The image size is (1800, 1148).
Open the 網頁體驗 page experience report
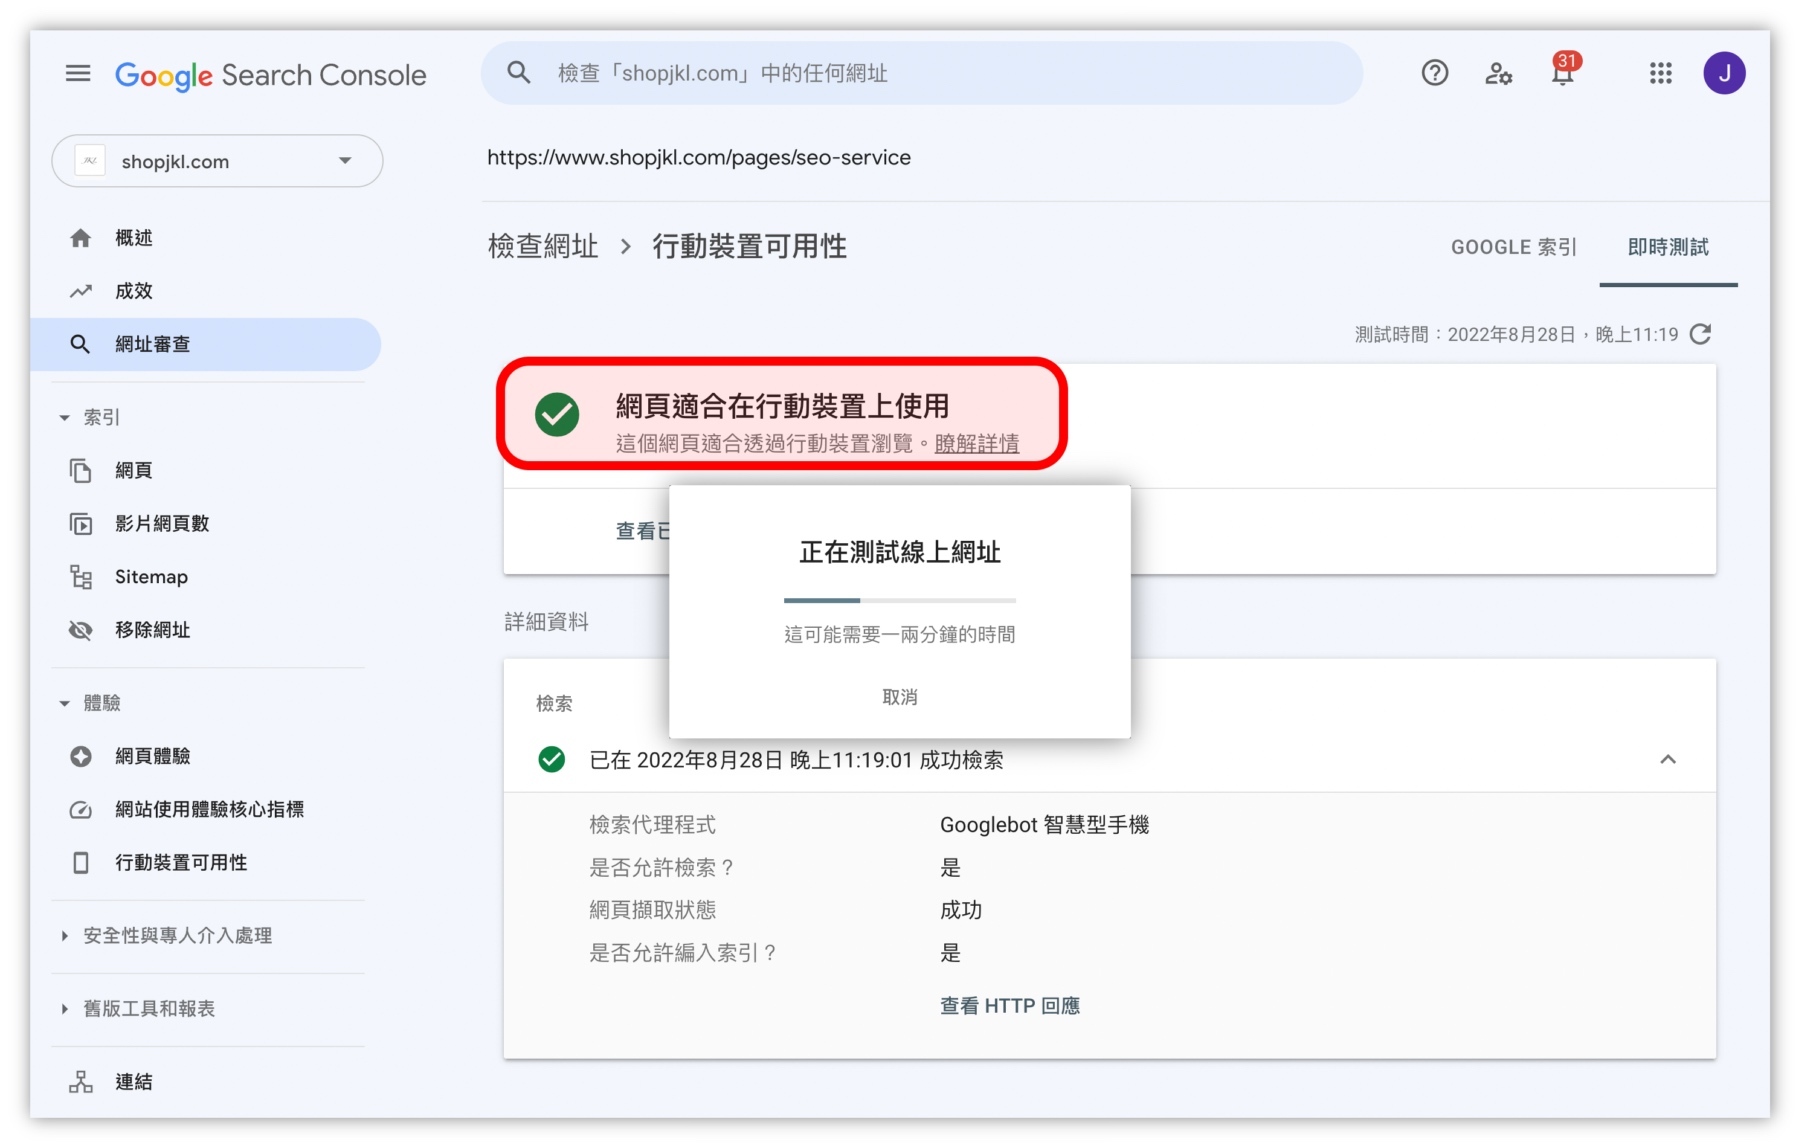tap(152, 756)
